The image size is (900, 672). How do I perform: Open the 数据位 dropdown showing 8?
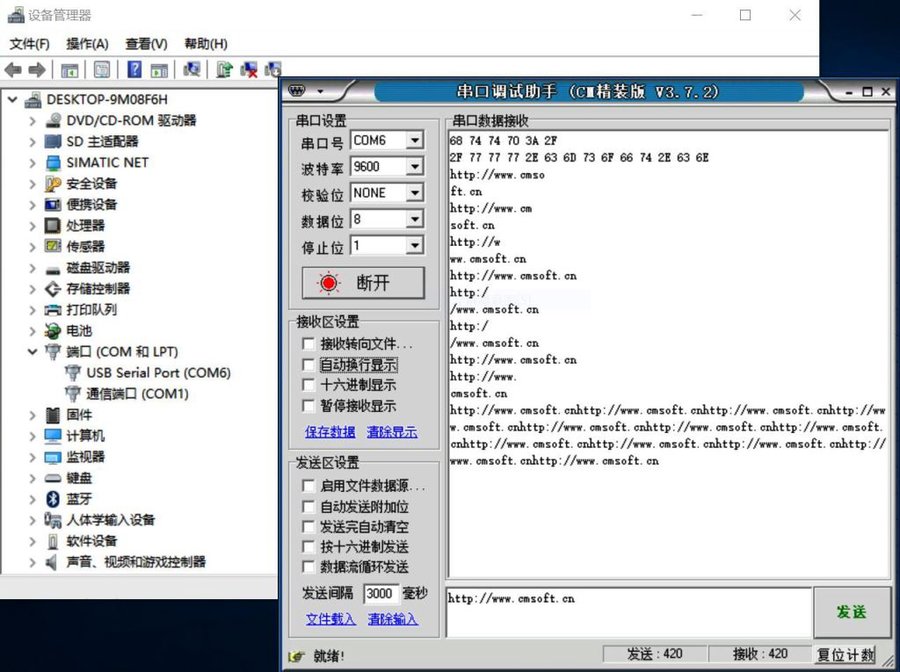click(x=414, y=219)
